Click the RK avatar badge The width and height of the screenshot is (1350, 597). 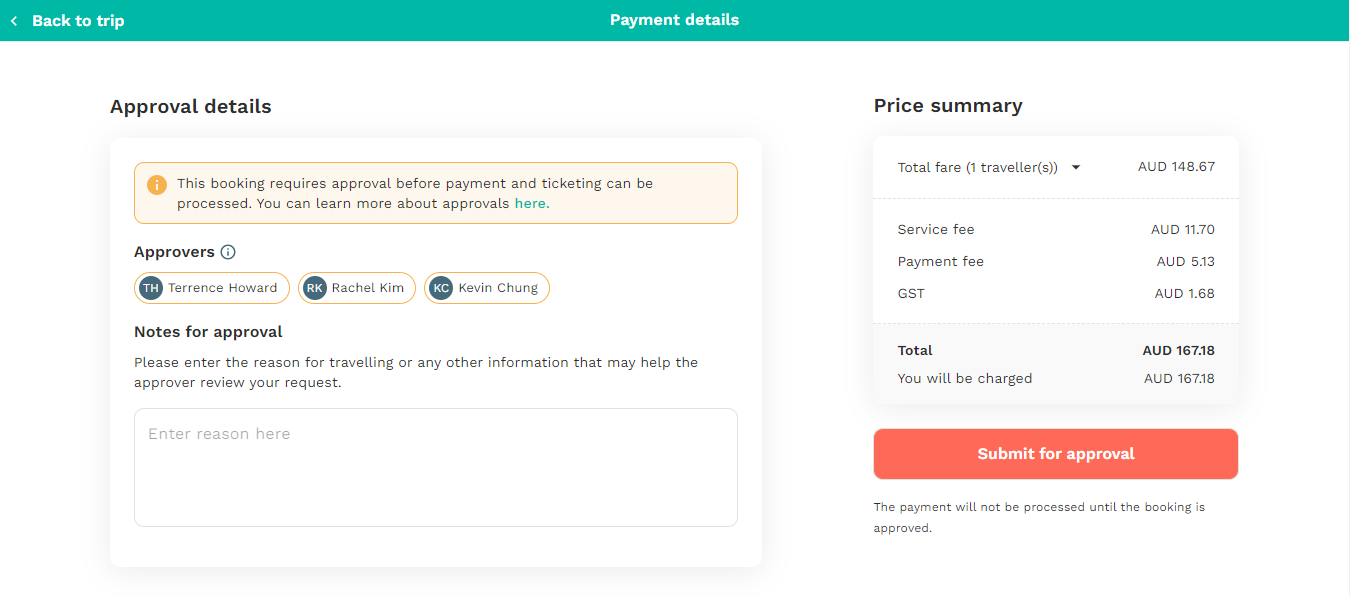pos(315,288)
